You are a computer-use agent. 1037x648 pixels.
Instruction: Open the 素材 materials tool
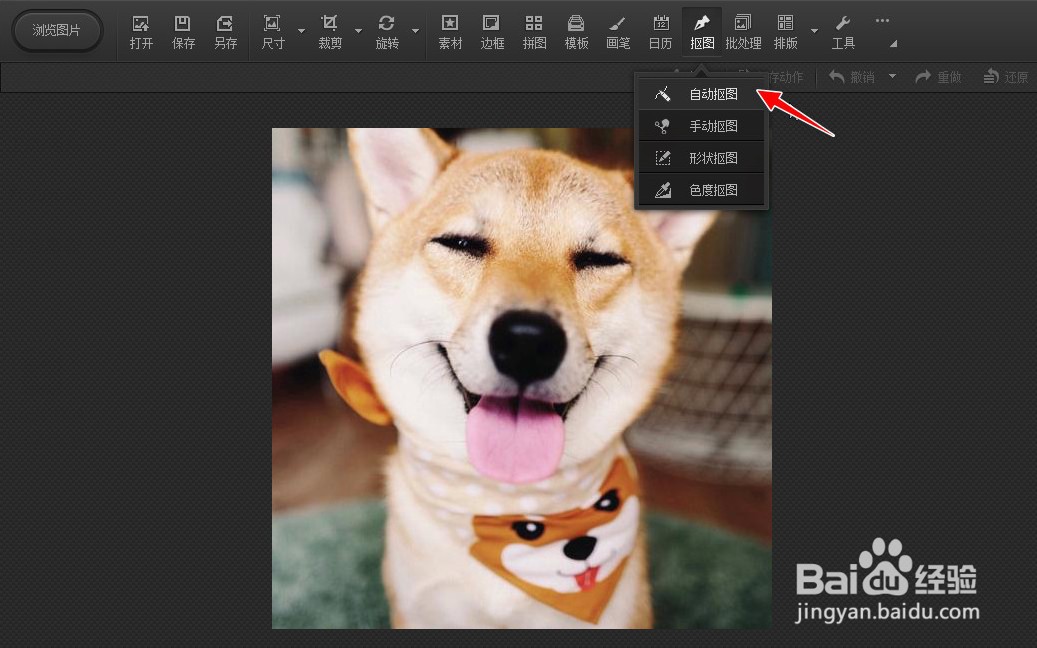[x=450, y=32]
